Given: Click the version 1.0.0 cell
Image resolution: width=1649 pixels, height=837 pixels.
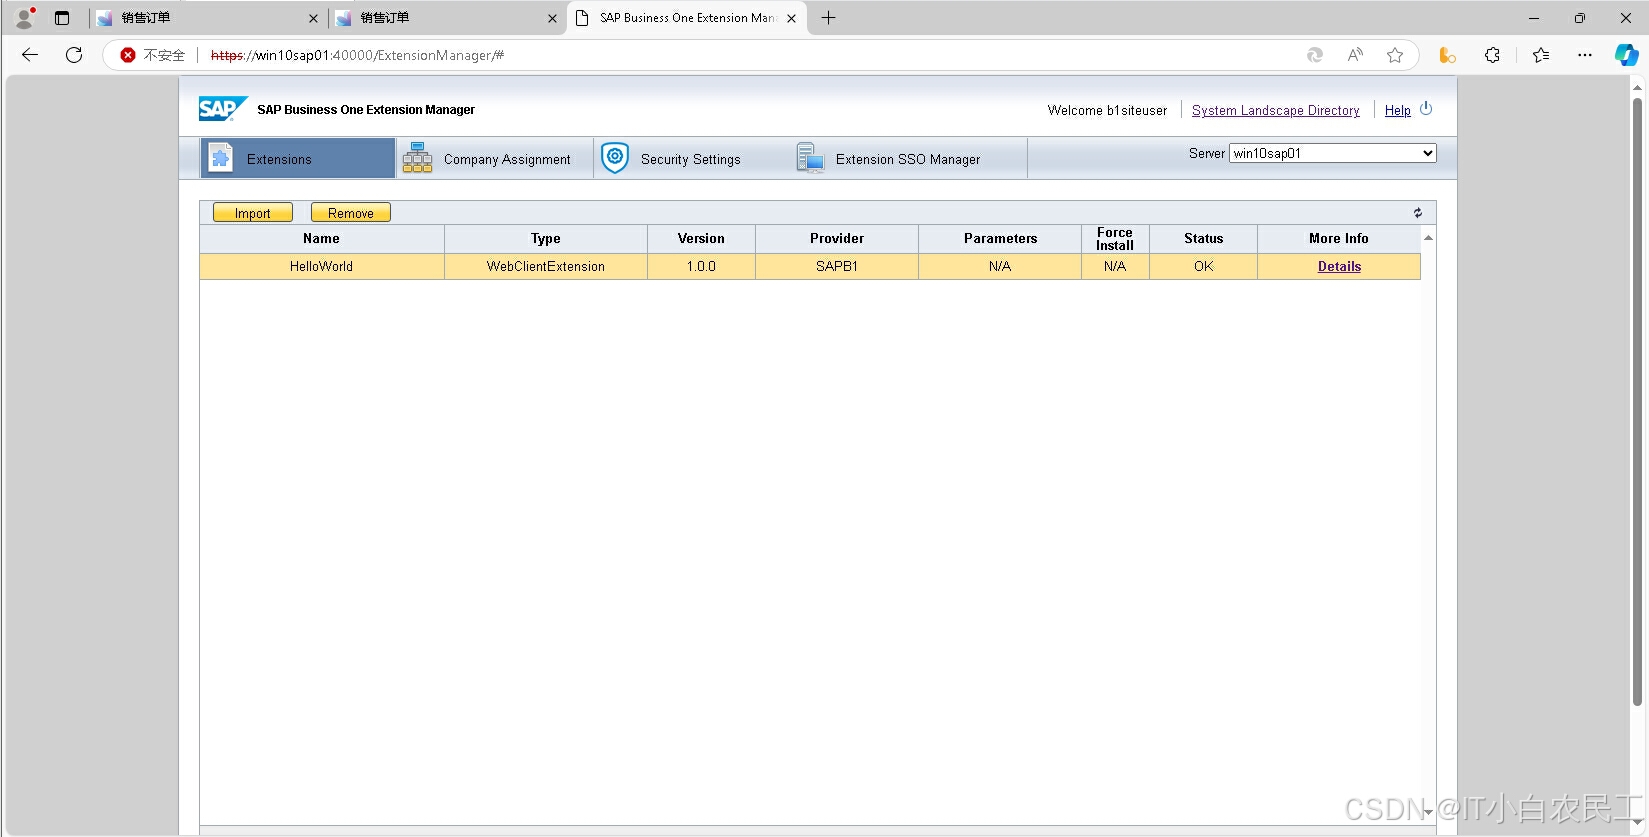Looking at the screenshot, I should pyautogui.click(x=701, y=266).
